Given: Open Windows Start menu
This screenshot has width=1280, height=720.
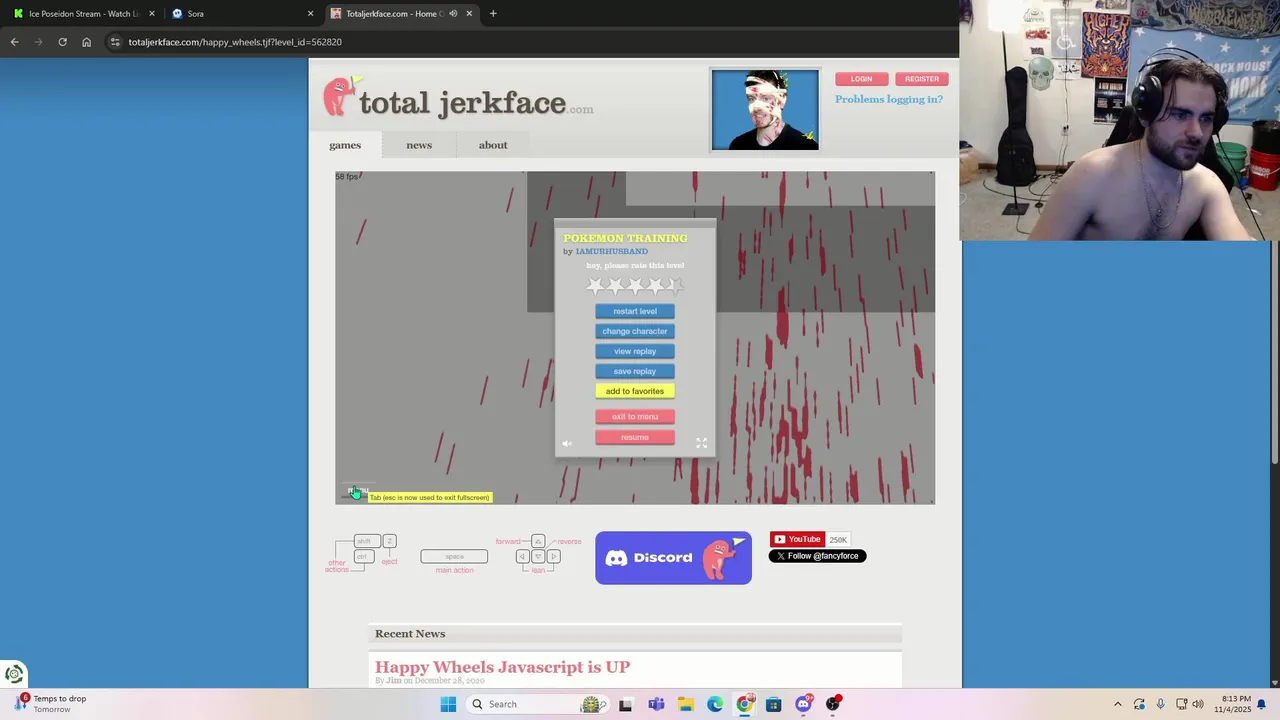Looking at the screenshot, I should (x=448, y=704).
